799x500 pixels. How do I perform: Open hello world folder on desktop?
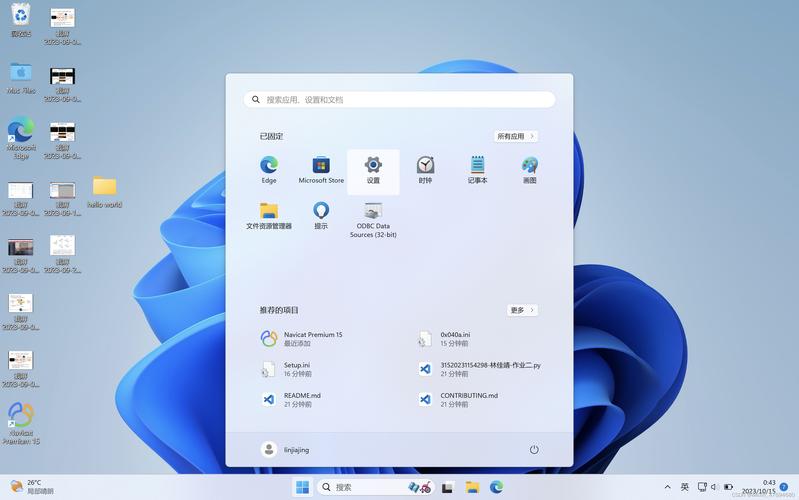point(104,190)
